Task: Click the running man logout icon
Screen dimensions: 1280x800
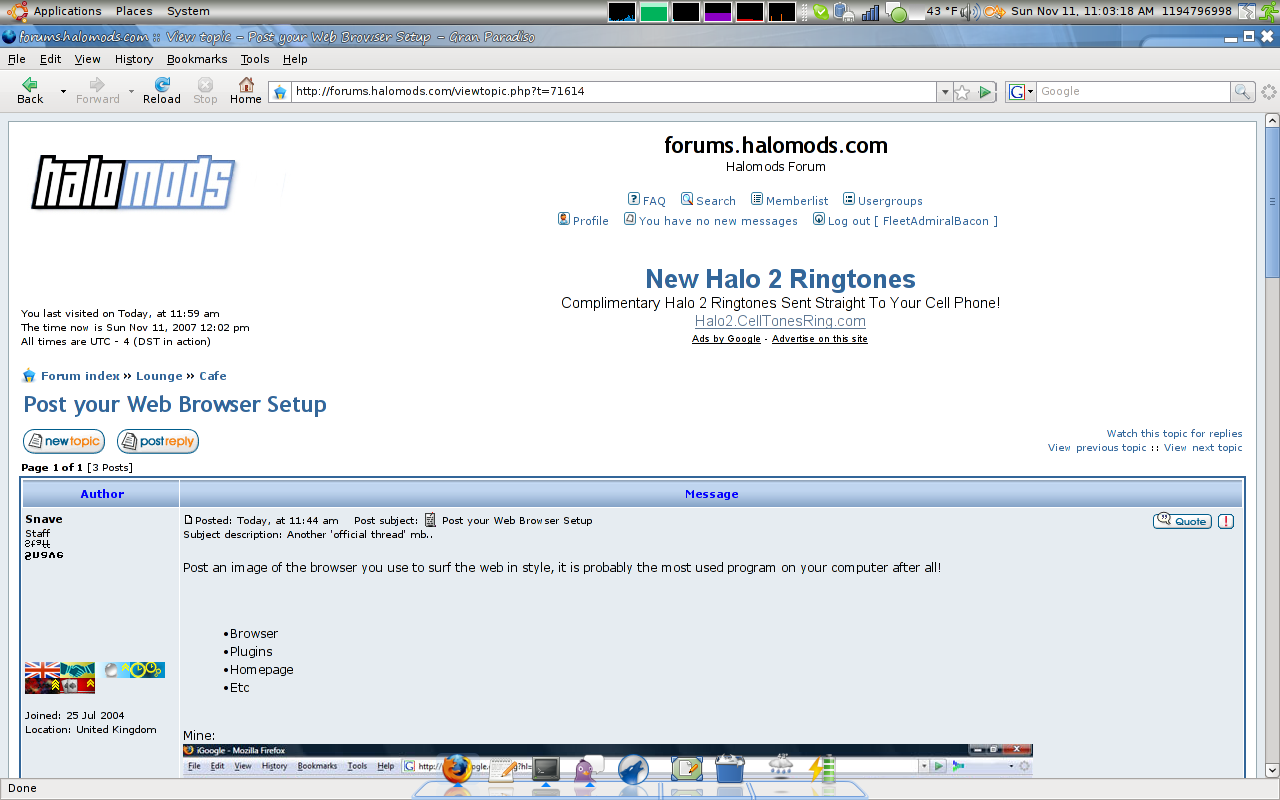Action: pyautogui.click(x=1268, y=12)
